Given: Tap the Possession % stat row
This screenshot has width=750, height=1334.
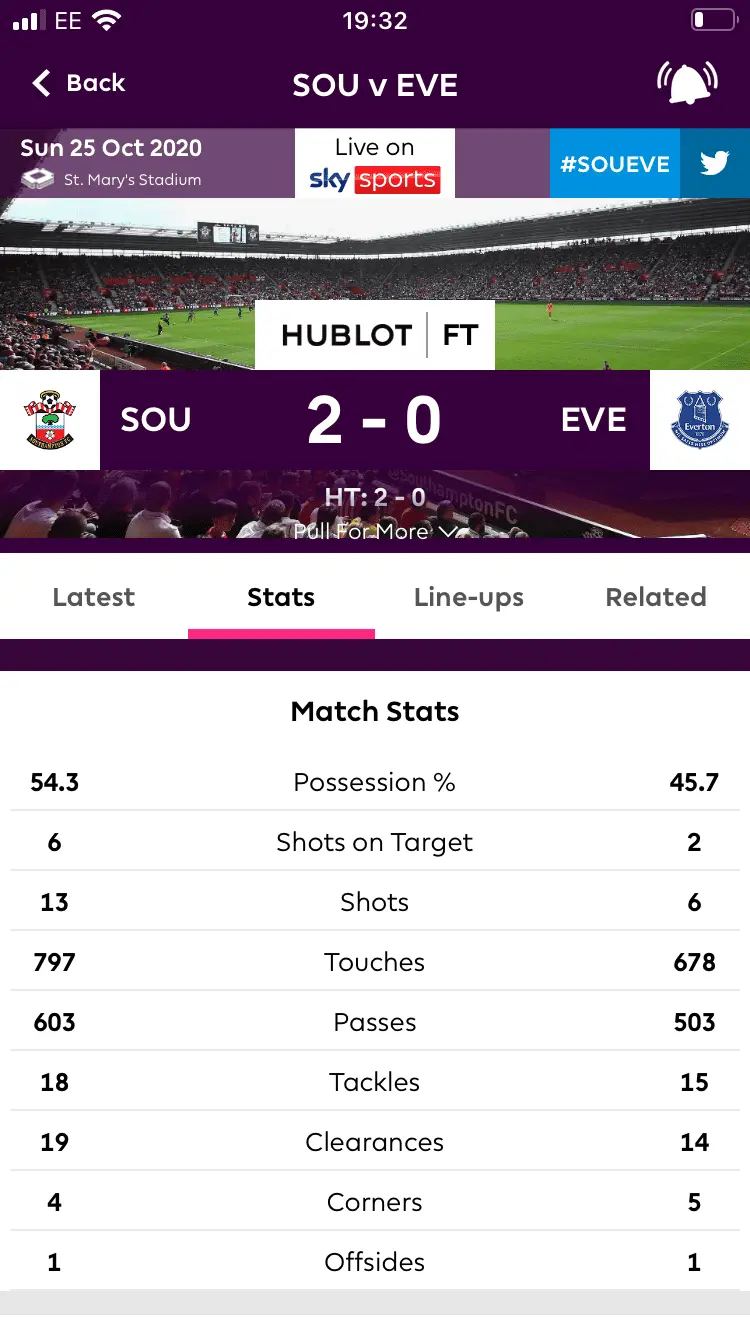Looking at the screenshot, I should pyautogui.click(x=375, y=782).
